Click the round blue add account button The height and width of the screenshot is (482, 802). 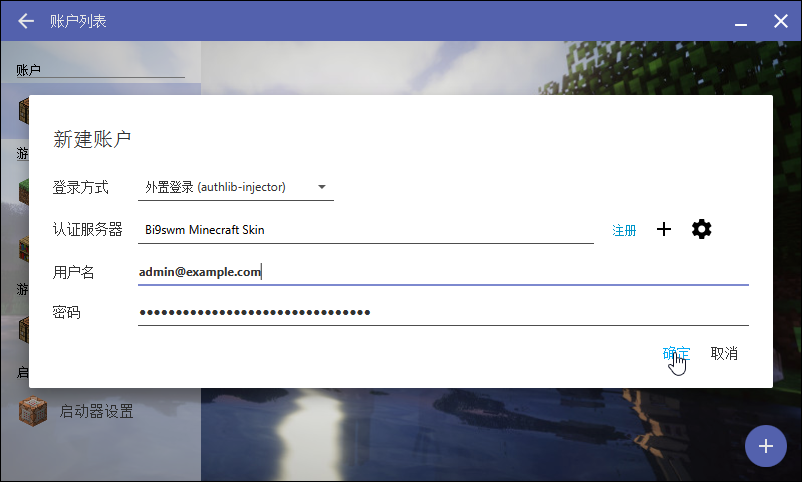[x=765, y=446]
